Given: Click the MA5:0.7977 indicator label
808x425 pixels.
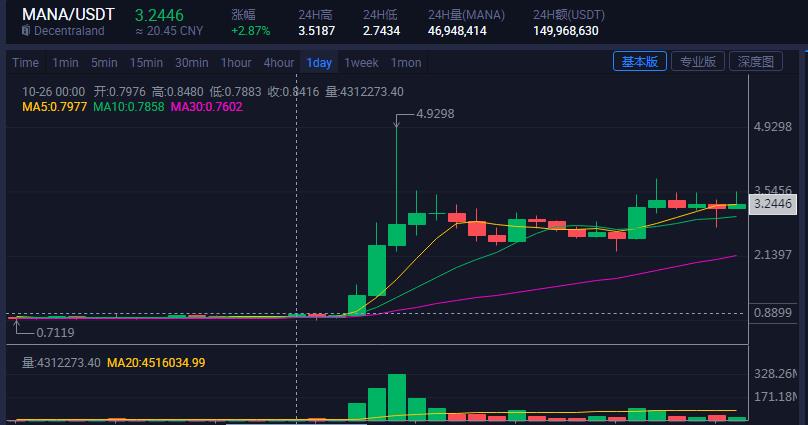Looking at the screenshot, I should tap(55, 107).
